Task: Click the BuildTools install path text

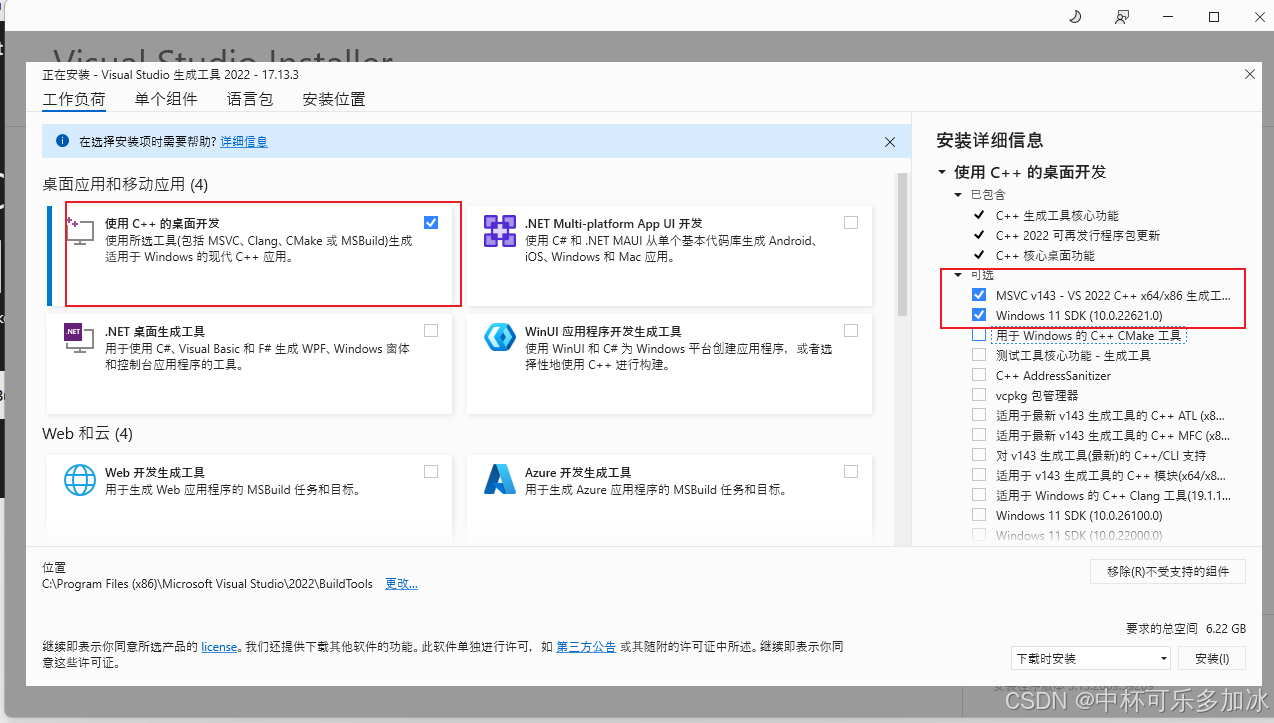Action: (x=207, y=583)
